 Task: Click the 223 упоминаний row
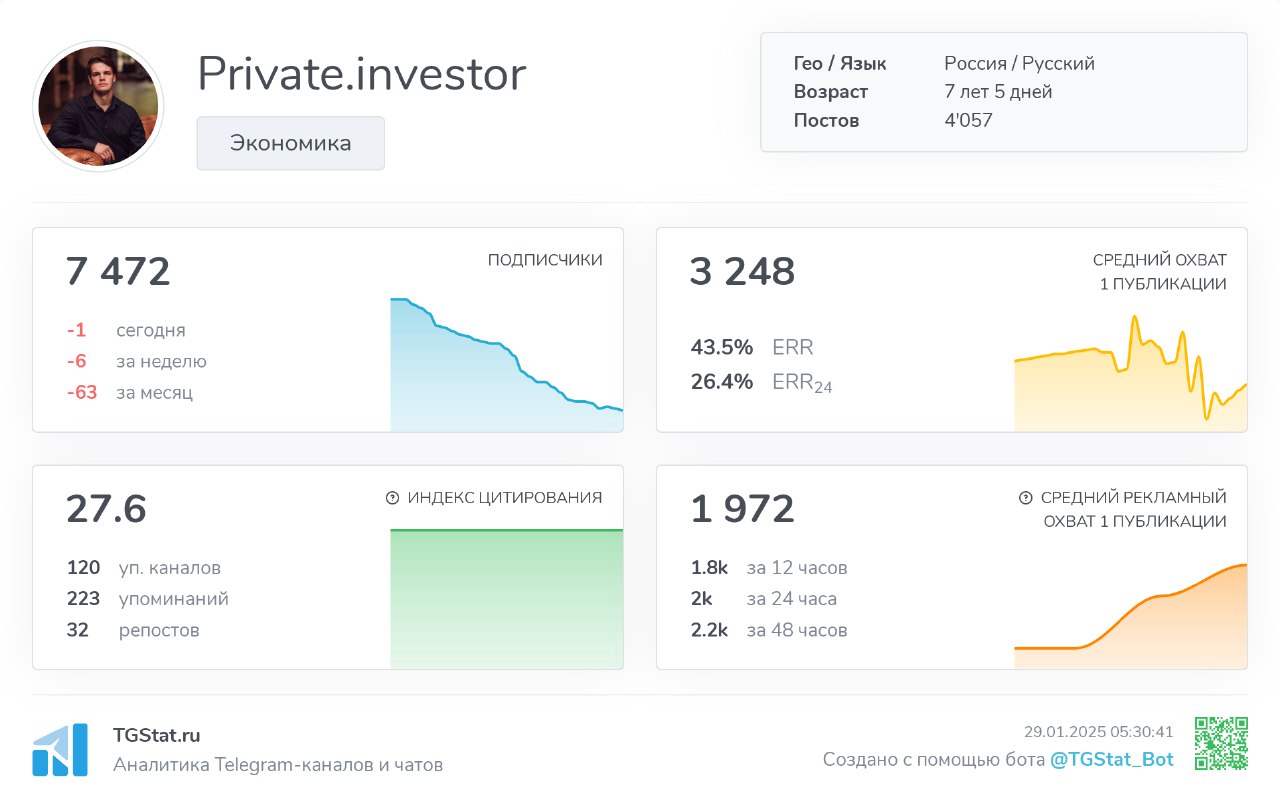pos(148,599)
